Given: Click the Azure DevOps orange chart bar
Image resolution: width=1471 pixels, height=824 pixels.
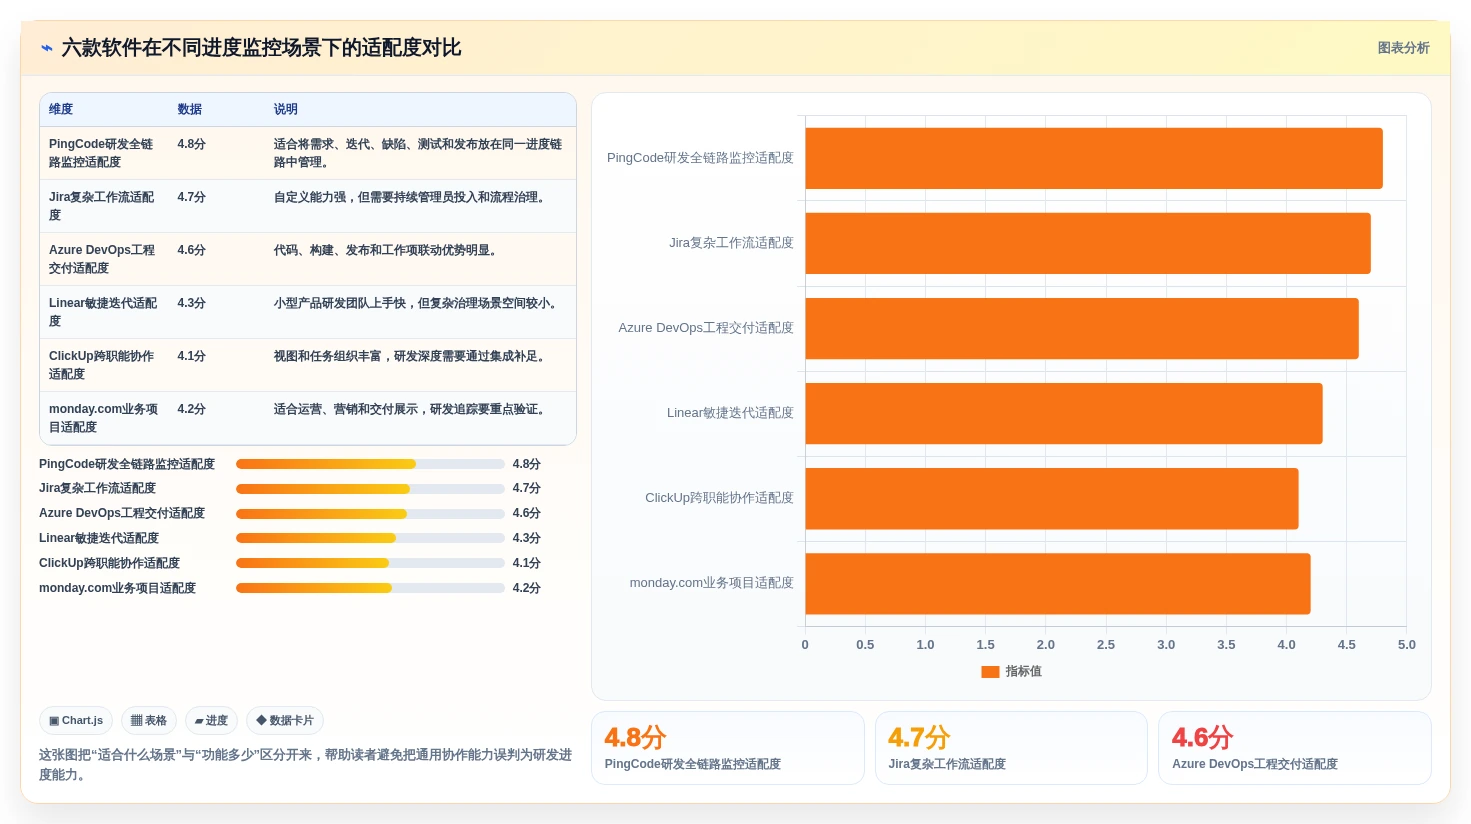Looking at the screenshot, I should 1082,328.
